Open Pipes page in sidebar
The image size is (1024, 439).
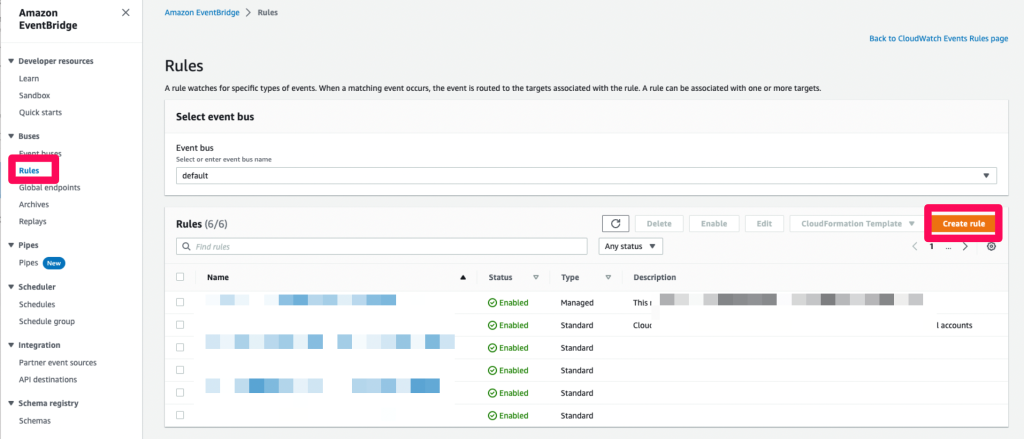[29, 263]
